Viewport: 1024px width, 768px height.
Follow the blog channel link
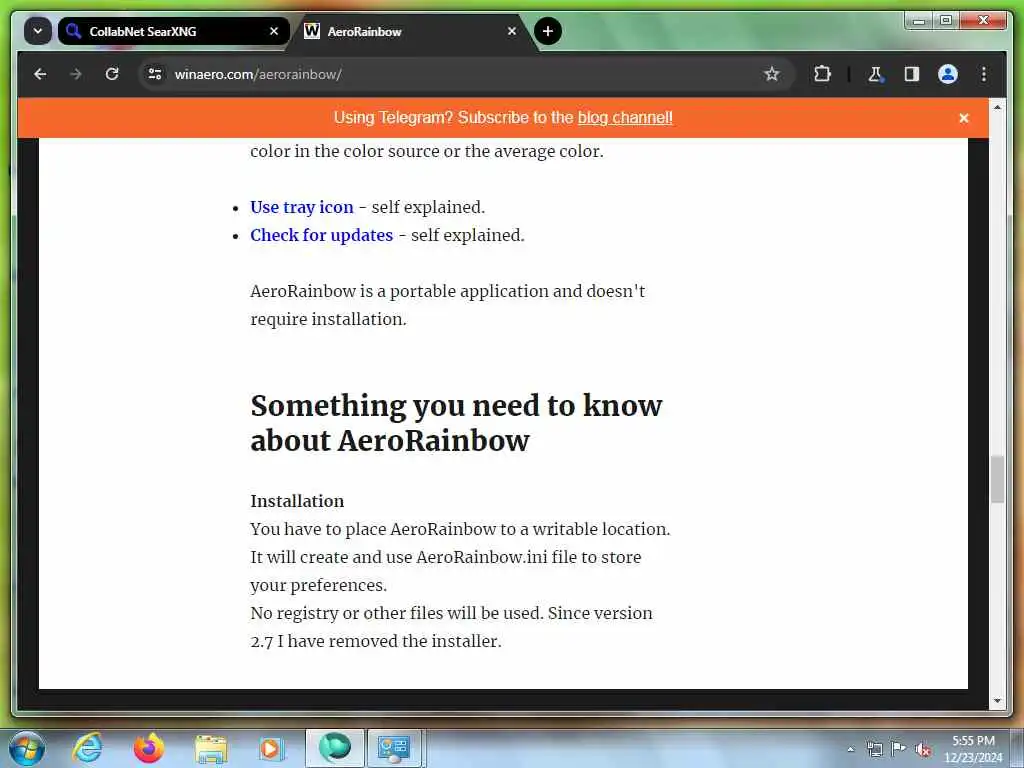(x=625, y=118)
